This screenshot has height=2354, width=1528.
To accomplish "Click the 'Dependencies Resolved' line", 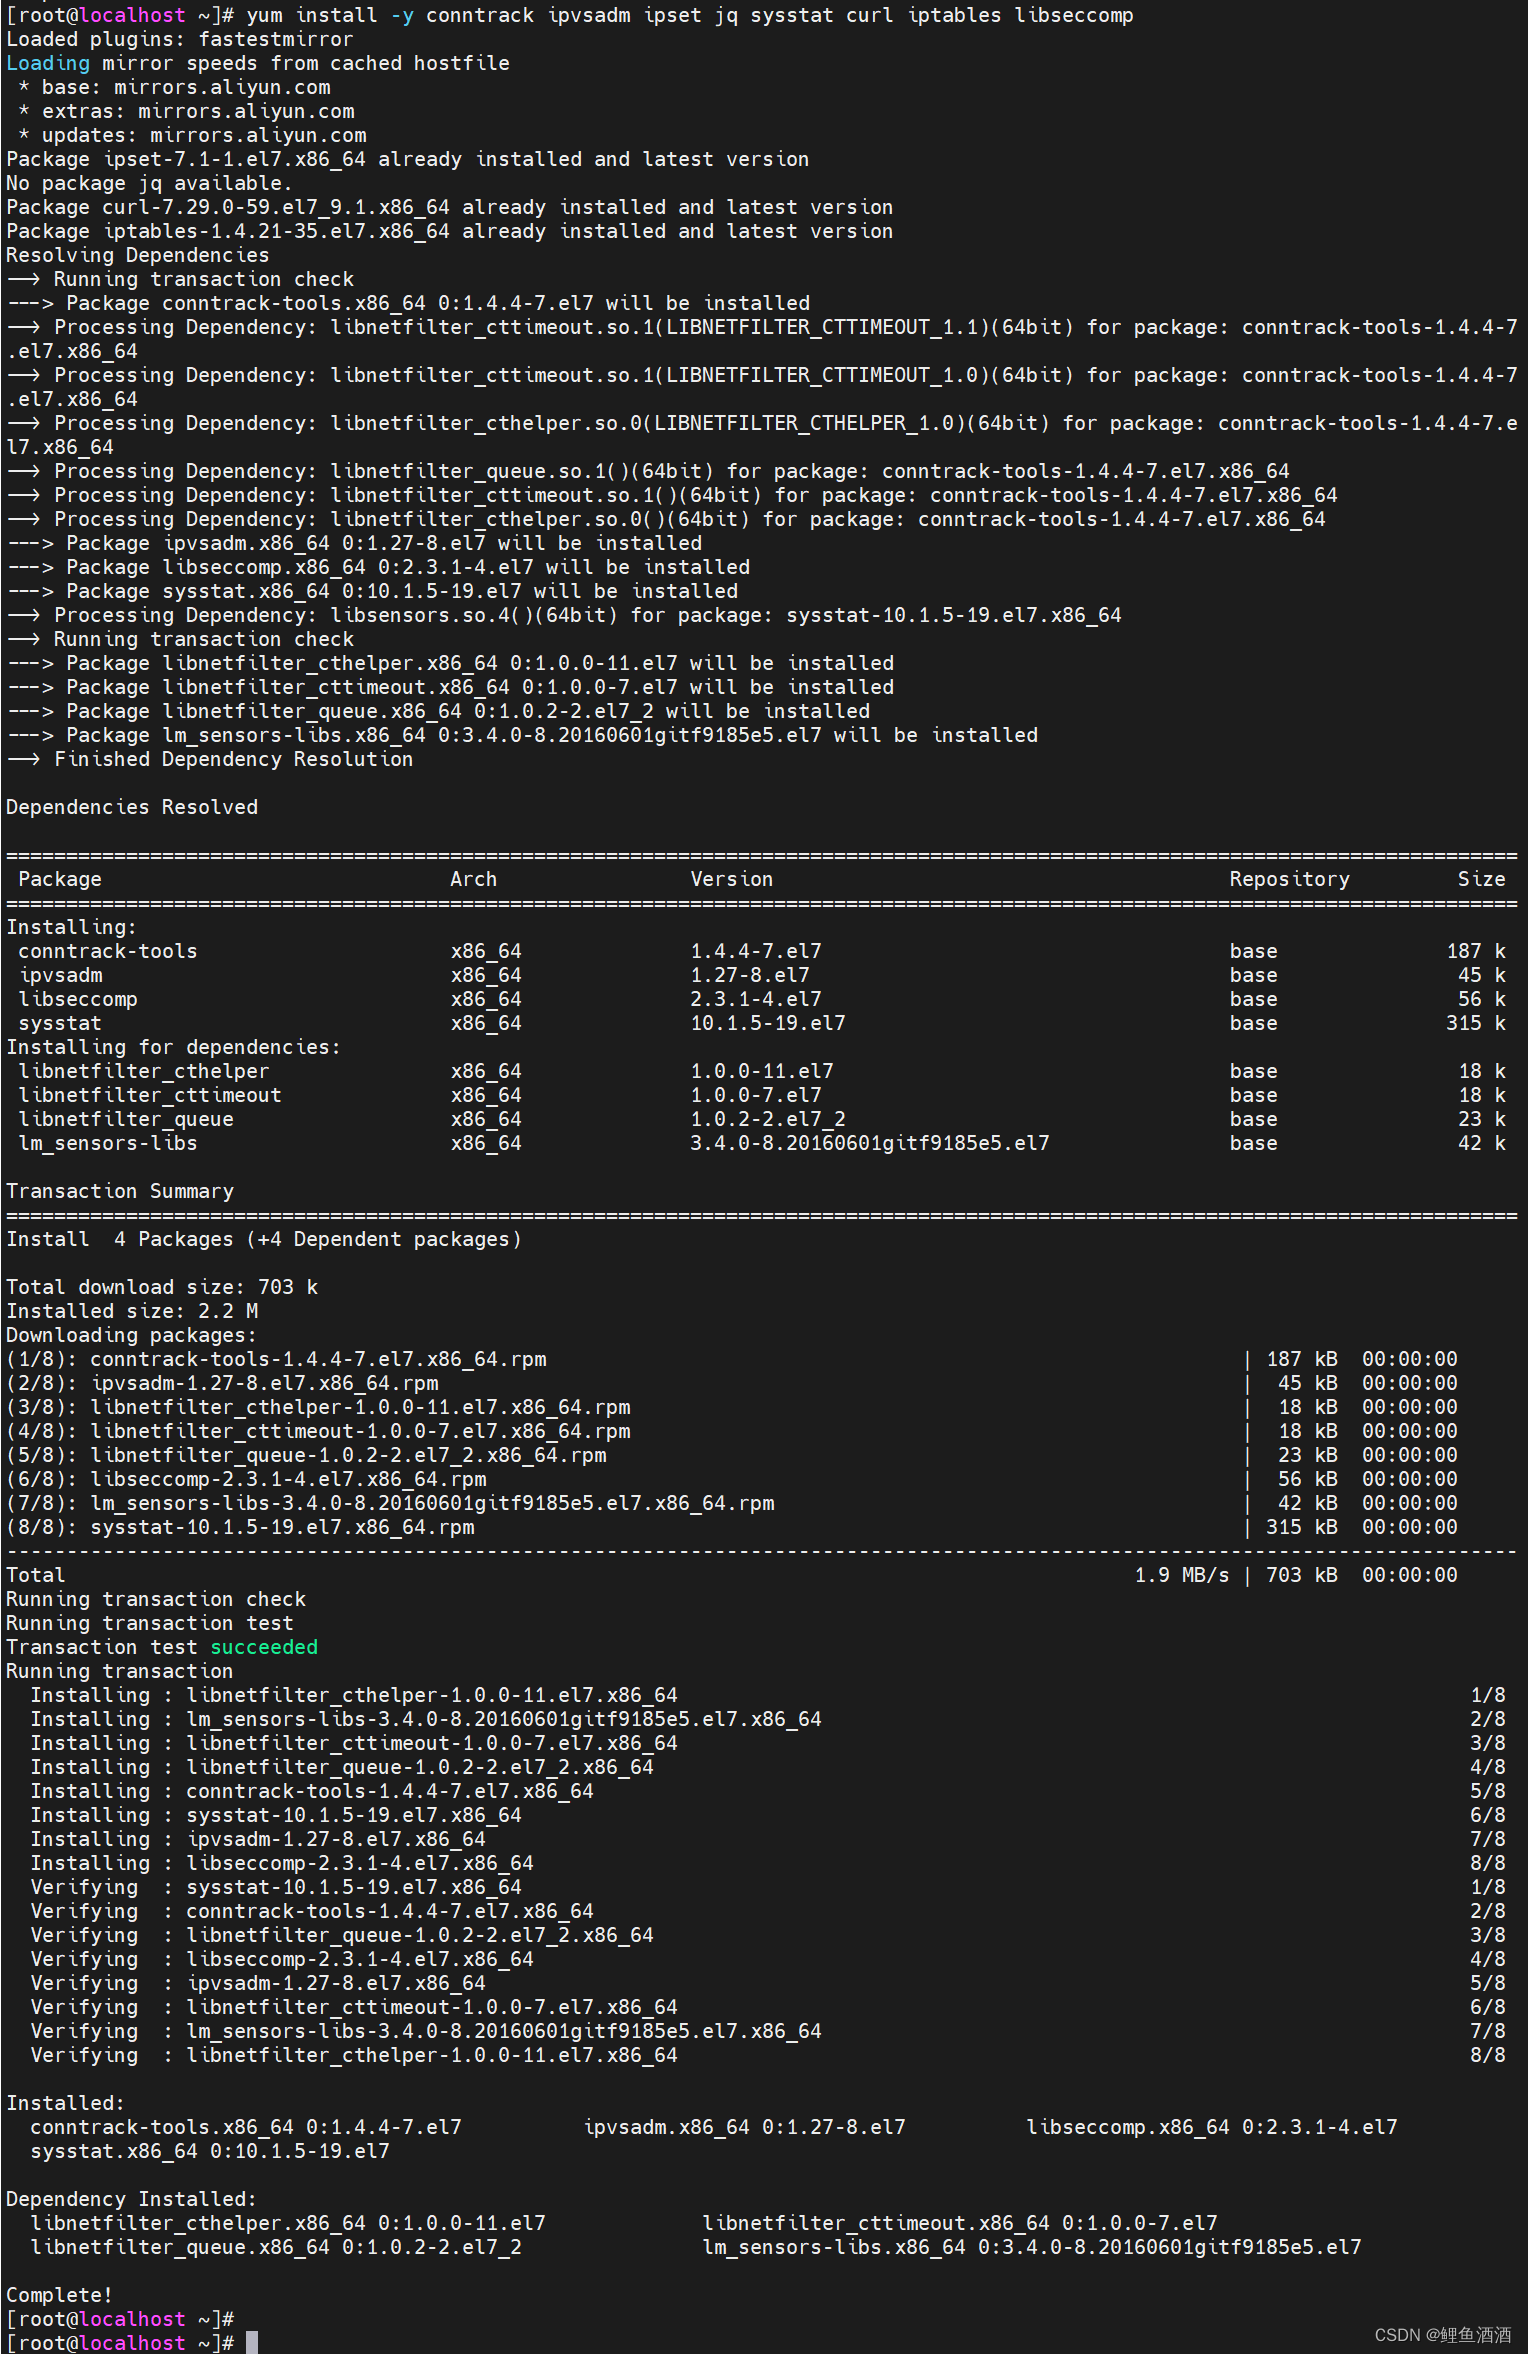I will (132, 807).
